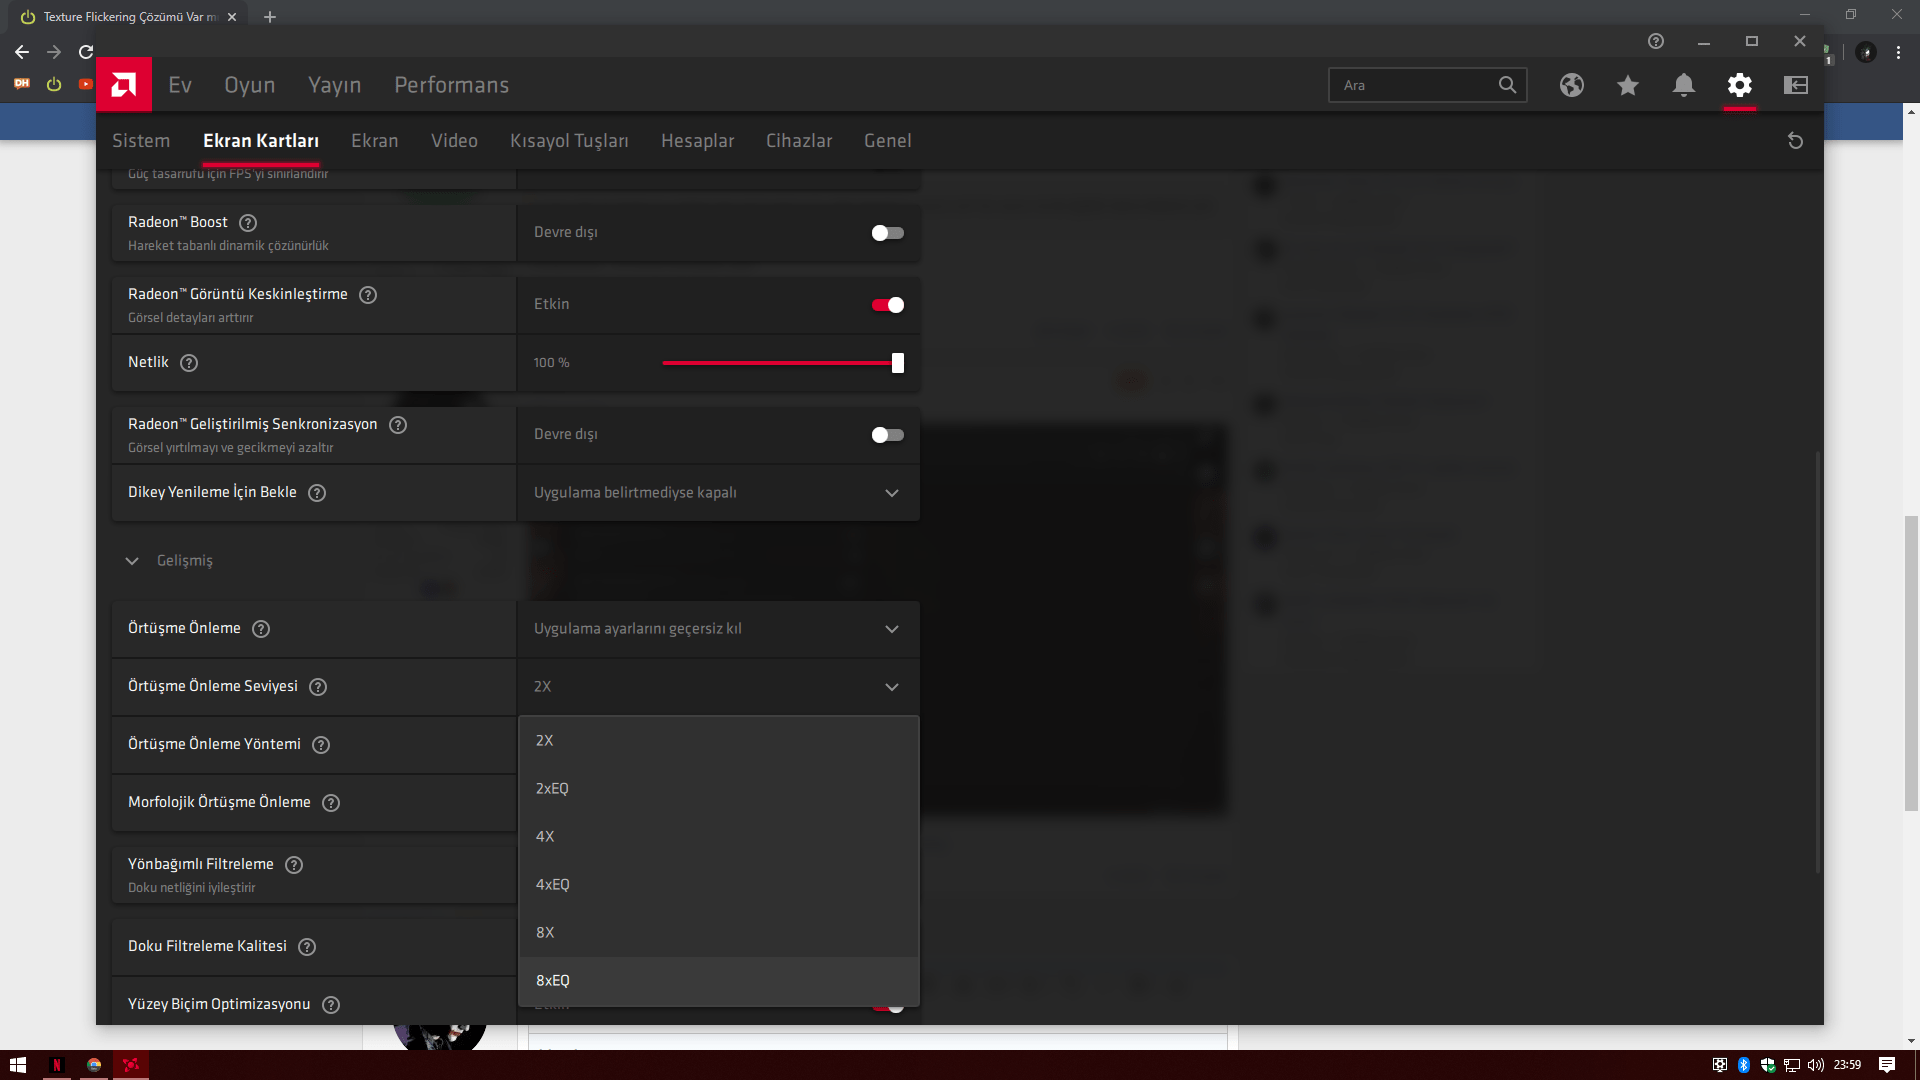Click the Netlik slider handle
1920x1080 pixels.
(898, 363)
